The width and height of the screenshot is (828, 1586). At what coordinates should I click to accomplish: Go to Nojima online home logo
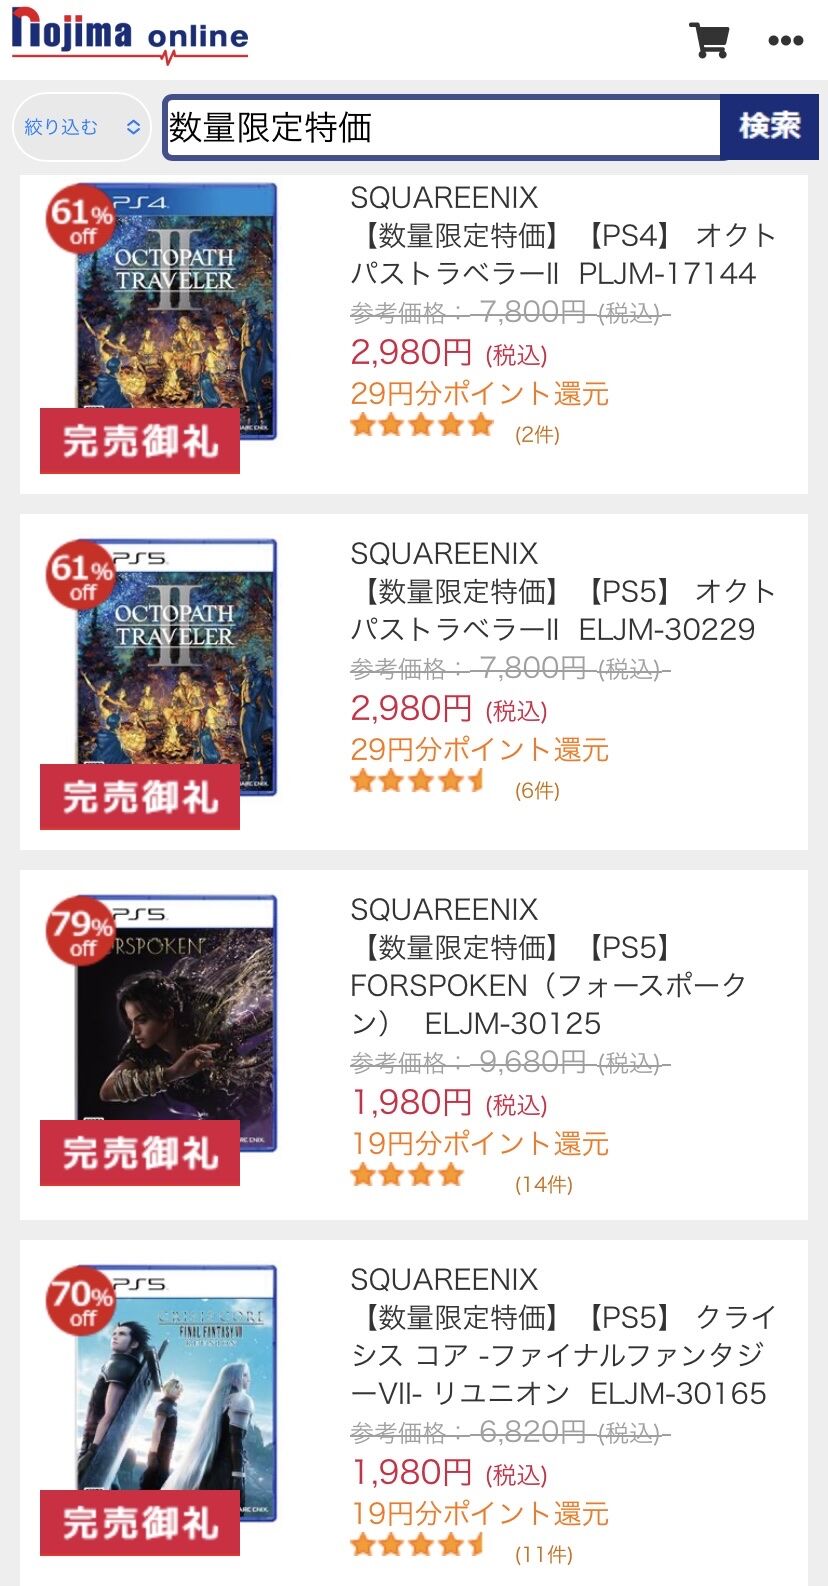coord(129,36)
